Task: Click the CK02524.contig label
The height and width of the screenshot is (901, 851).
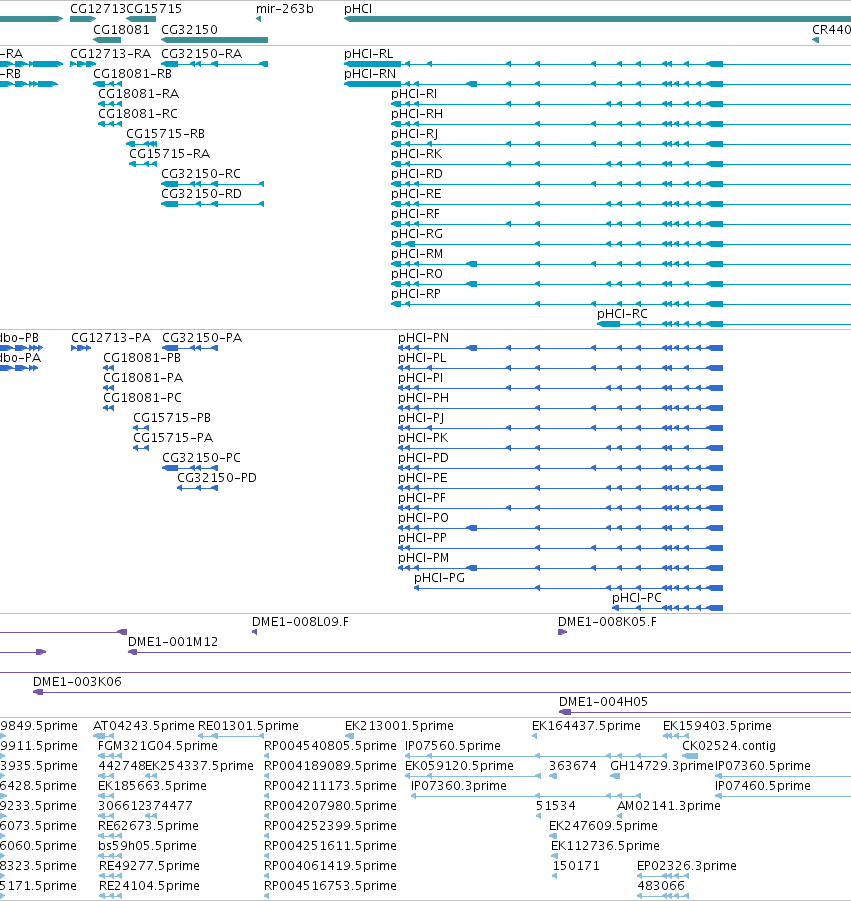Action: [729, 746]
